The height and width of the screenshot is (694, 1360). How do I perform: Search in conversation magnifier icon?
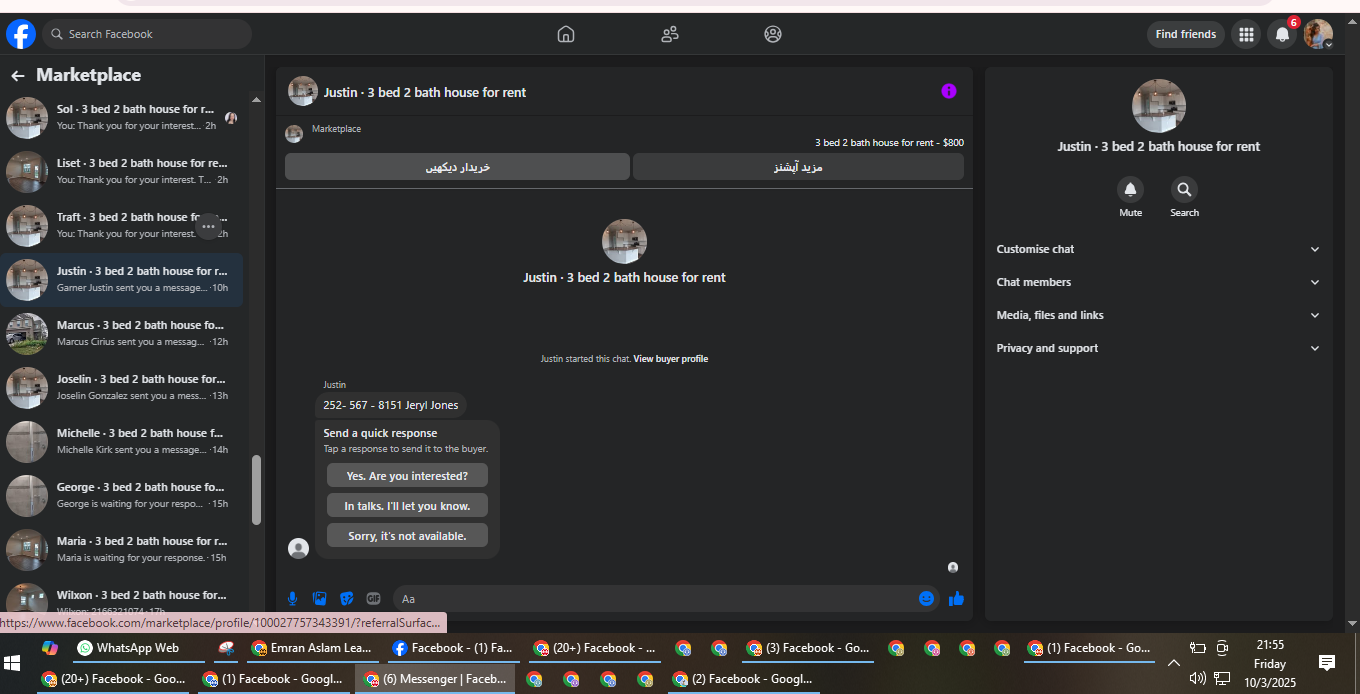point(1184,189)
